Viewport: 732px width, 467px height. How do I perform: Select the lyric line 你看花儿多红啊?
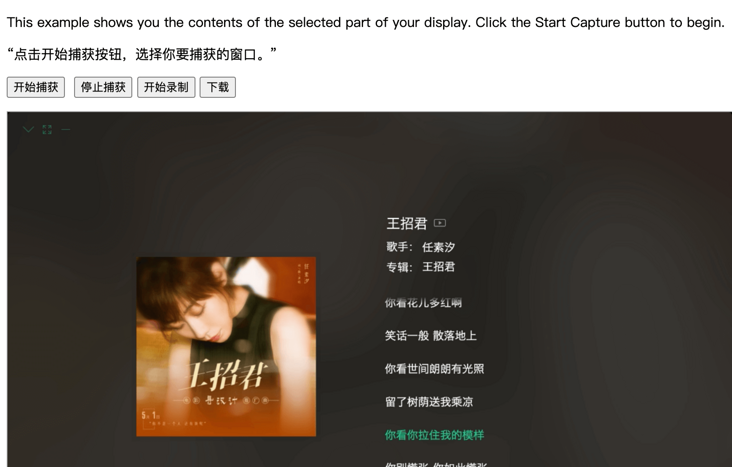coord(423,303)
